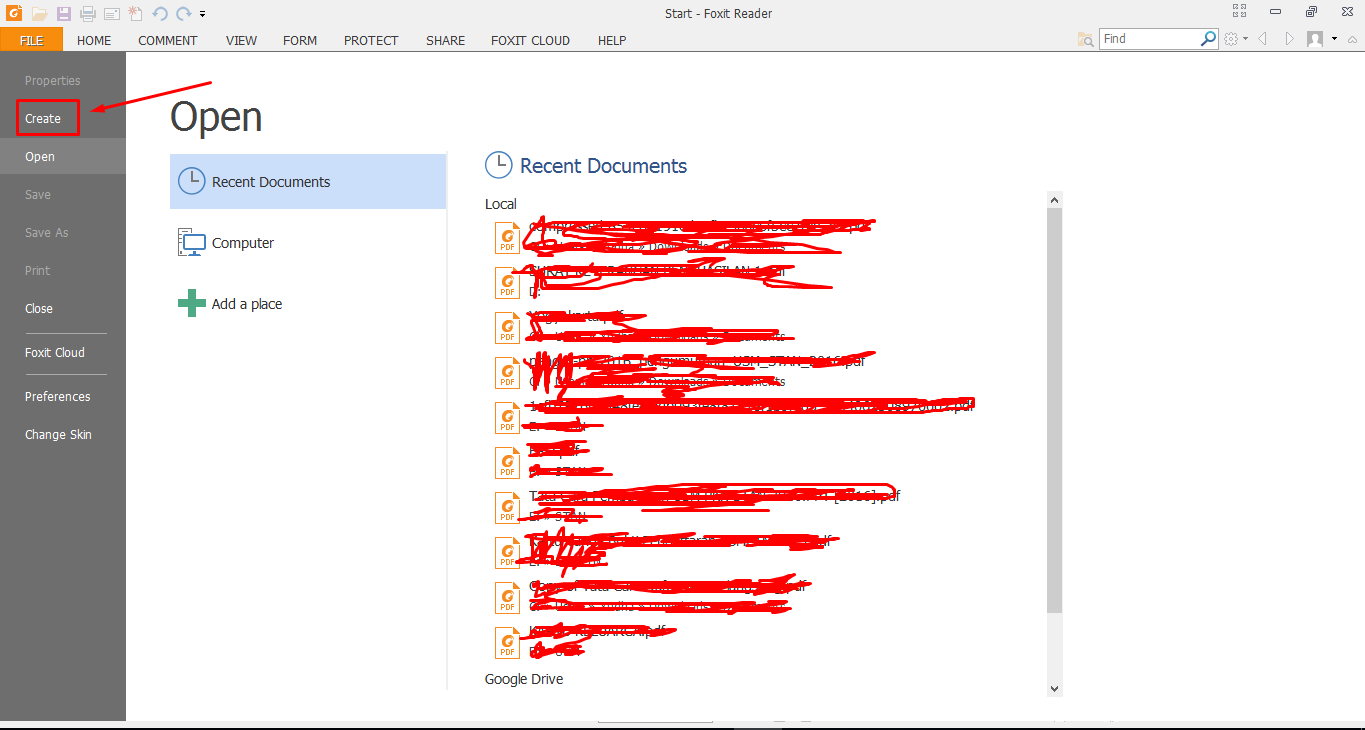Click the scrollbar down arrow in recent list
The width and height of the screenshot is (1365, 730).
[x=1054, y=688]
